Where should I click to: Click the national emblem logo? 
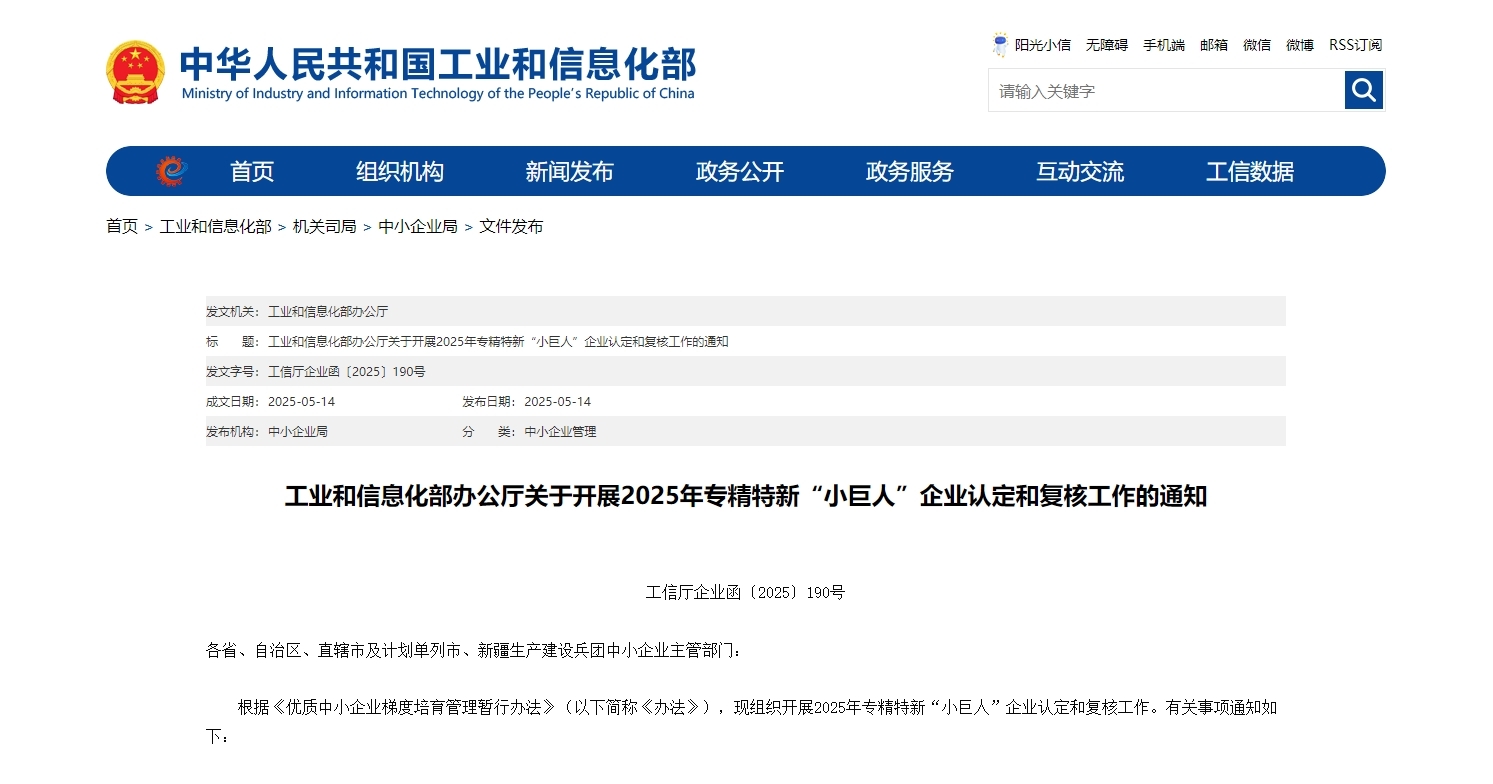click(x=135, y=71)
